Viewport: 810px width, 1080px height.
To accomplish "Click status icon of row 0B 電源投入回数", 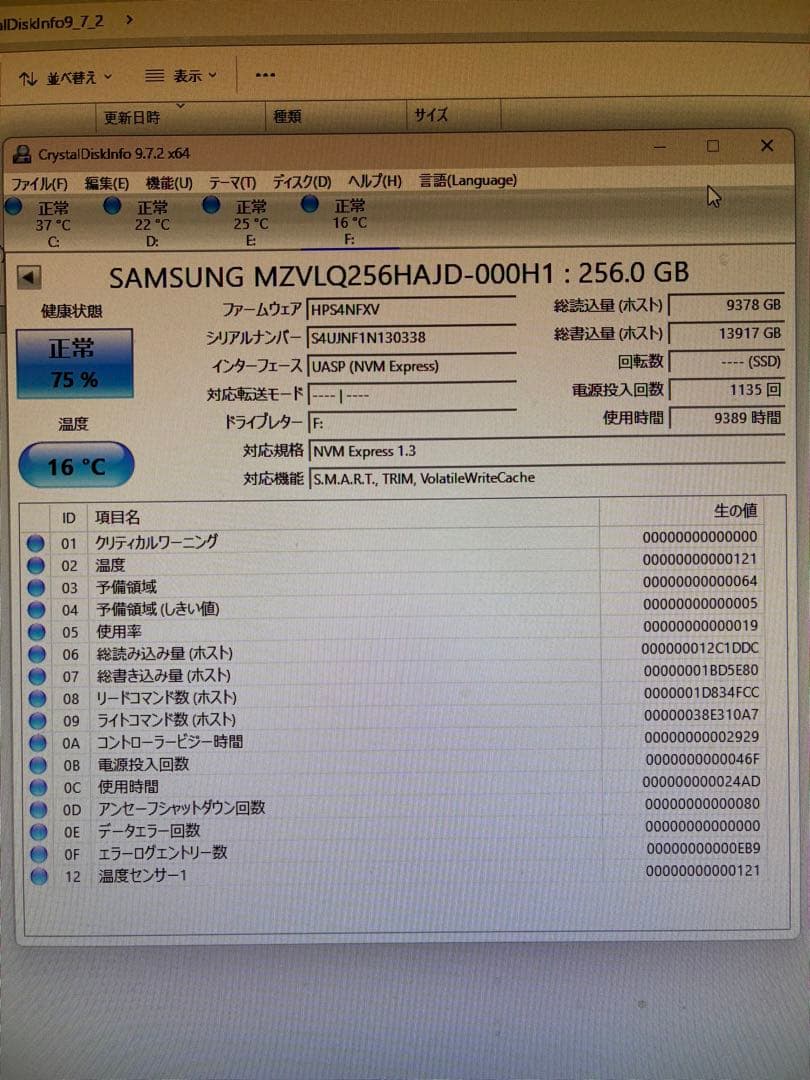I will 39,765.
